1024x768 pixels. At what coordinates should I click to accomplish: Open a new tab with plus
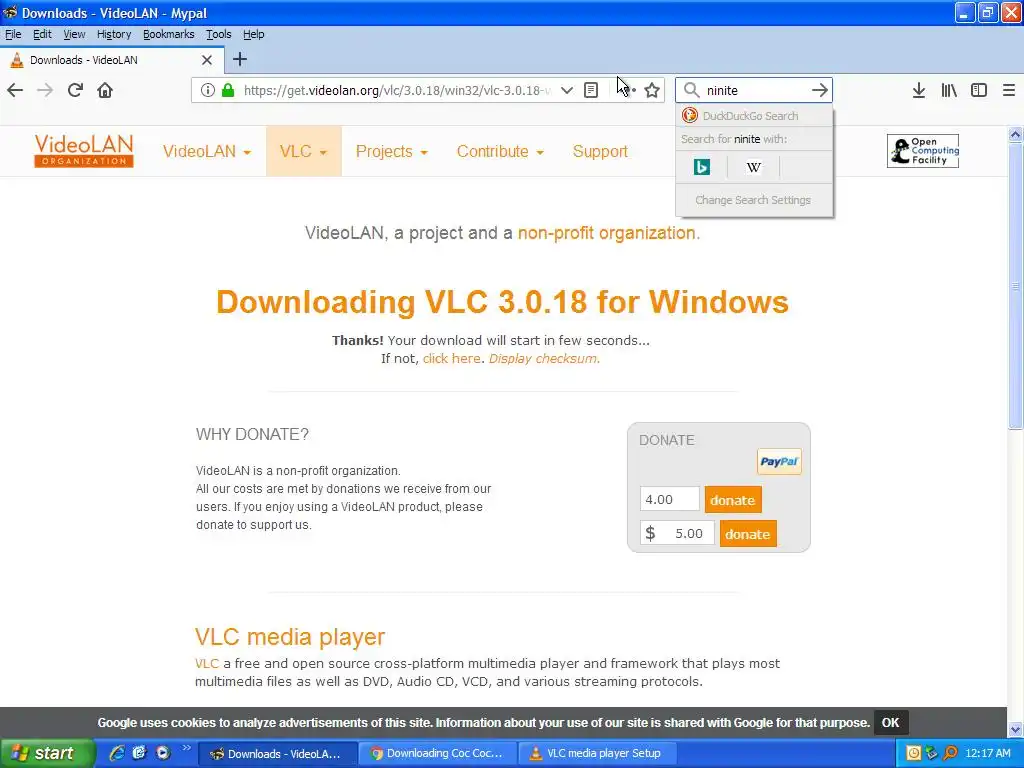[240, 59]
